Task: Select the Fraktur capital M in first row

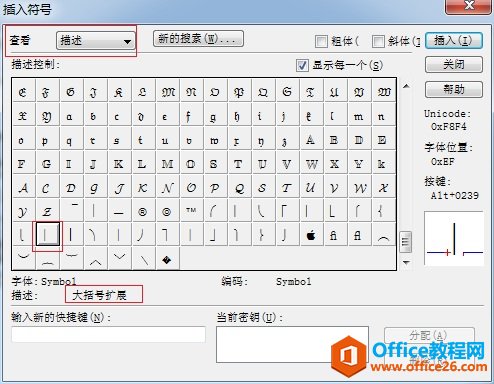Action: click(168, 92)
